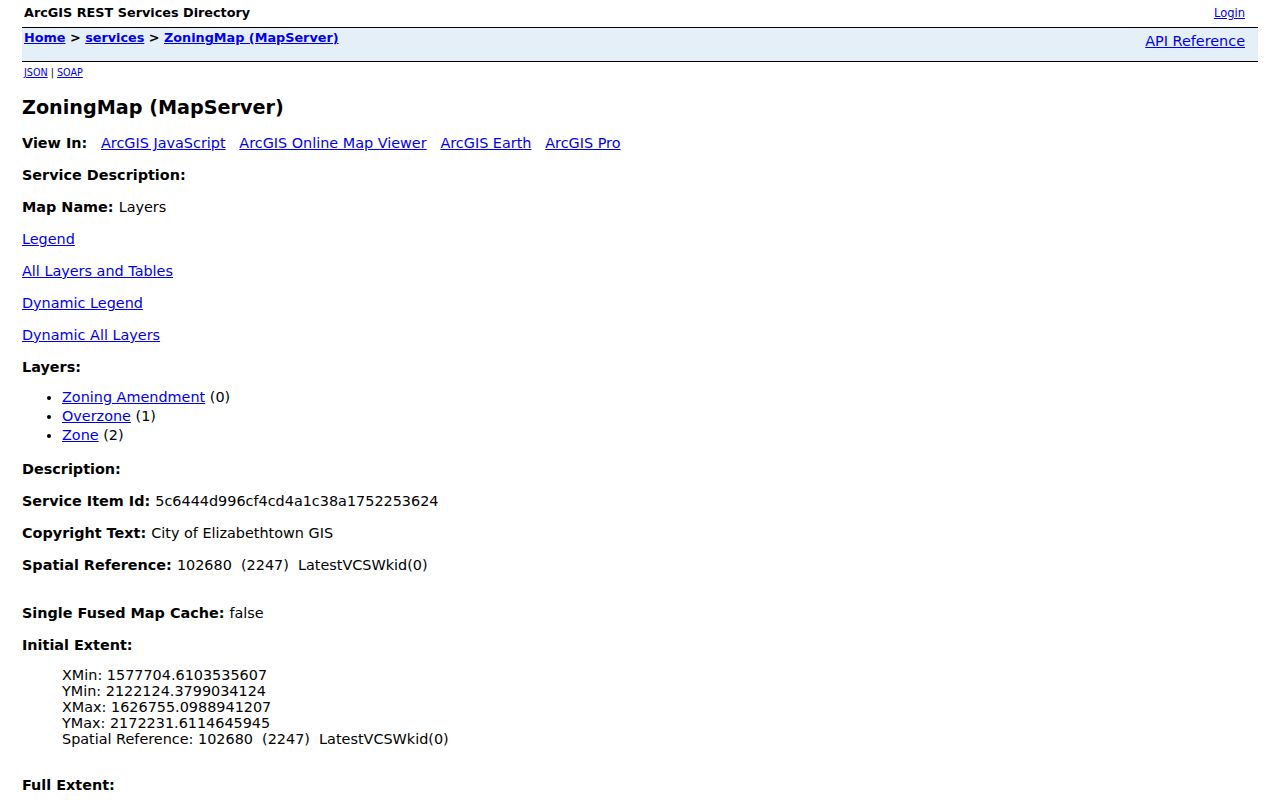Open the API Reference link
This screenshot has width=1280, height=800.
point(1195,41)
